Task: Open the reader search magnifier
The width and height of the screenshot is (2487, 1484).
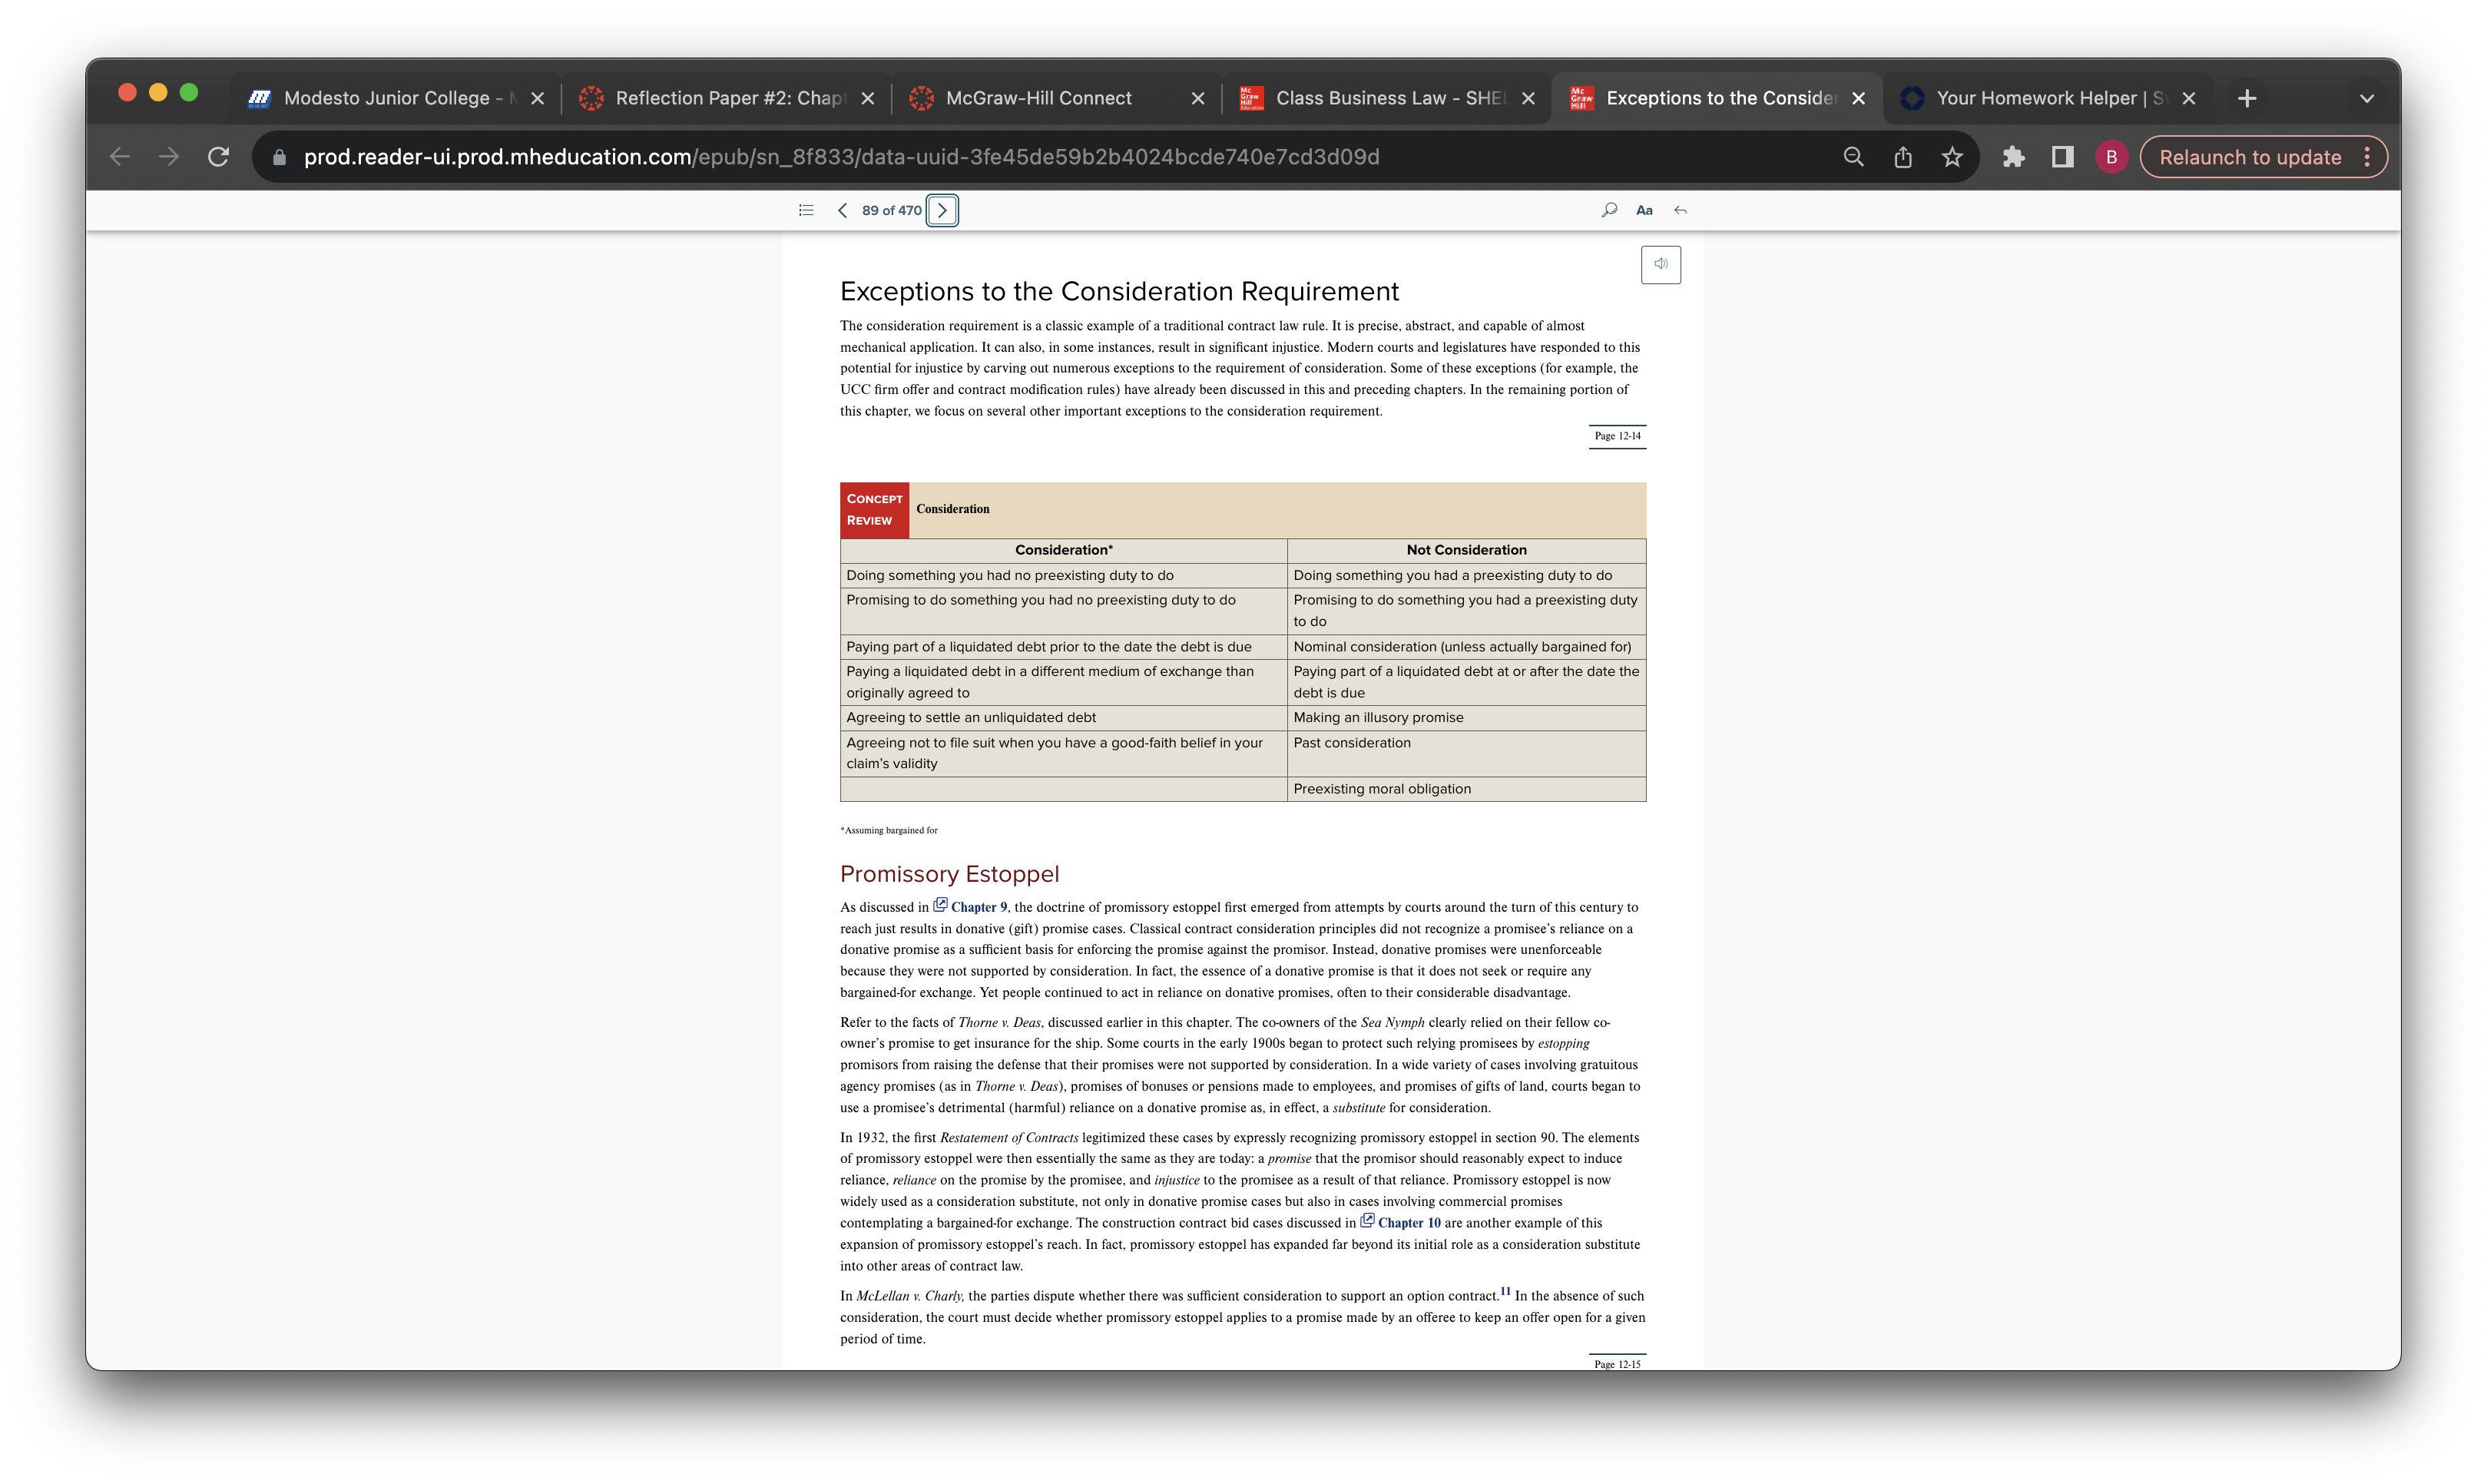Action: 1609,210
